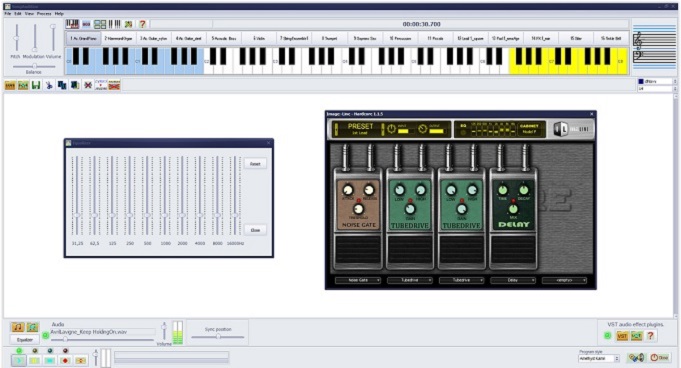The height and width of the screenshot is (368, 681).
Task: Click the red record button in transport bar
Action: [65, 360]
